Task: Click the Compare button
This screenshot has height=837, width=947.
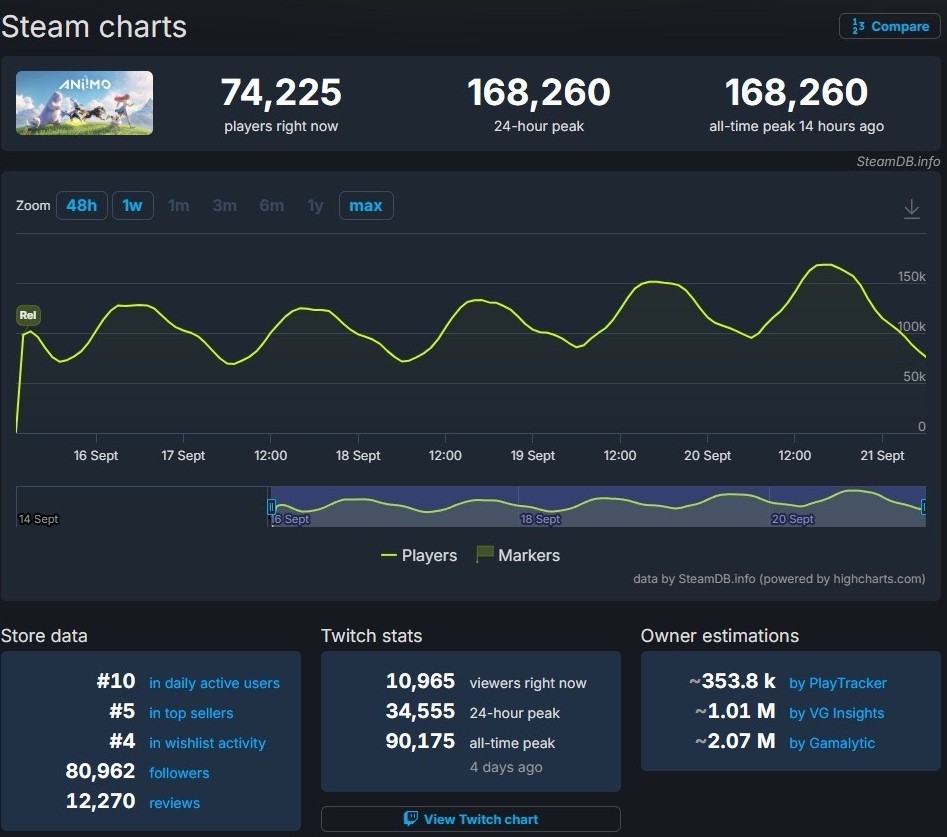Action: point(890,27)
